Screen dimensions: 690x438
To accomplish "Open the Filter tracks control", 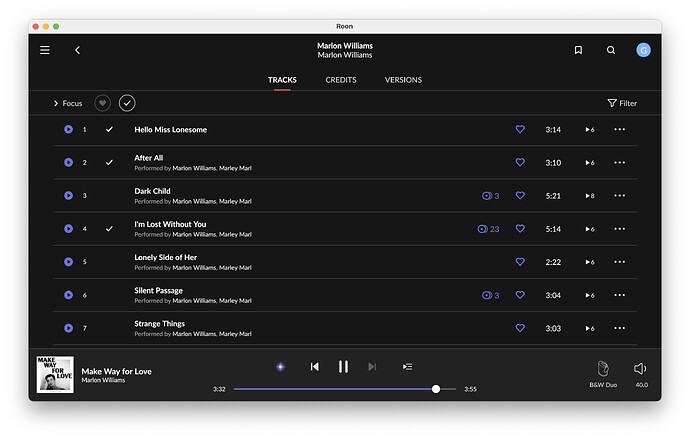I will click(621, 103).
